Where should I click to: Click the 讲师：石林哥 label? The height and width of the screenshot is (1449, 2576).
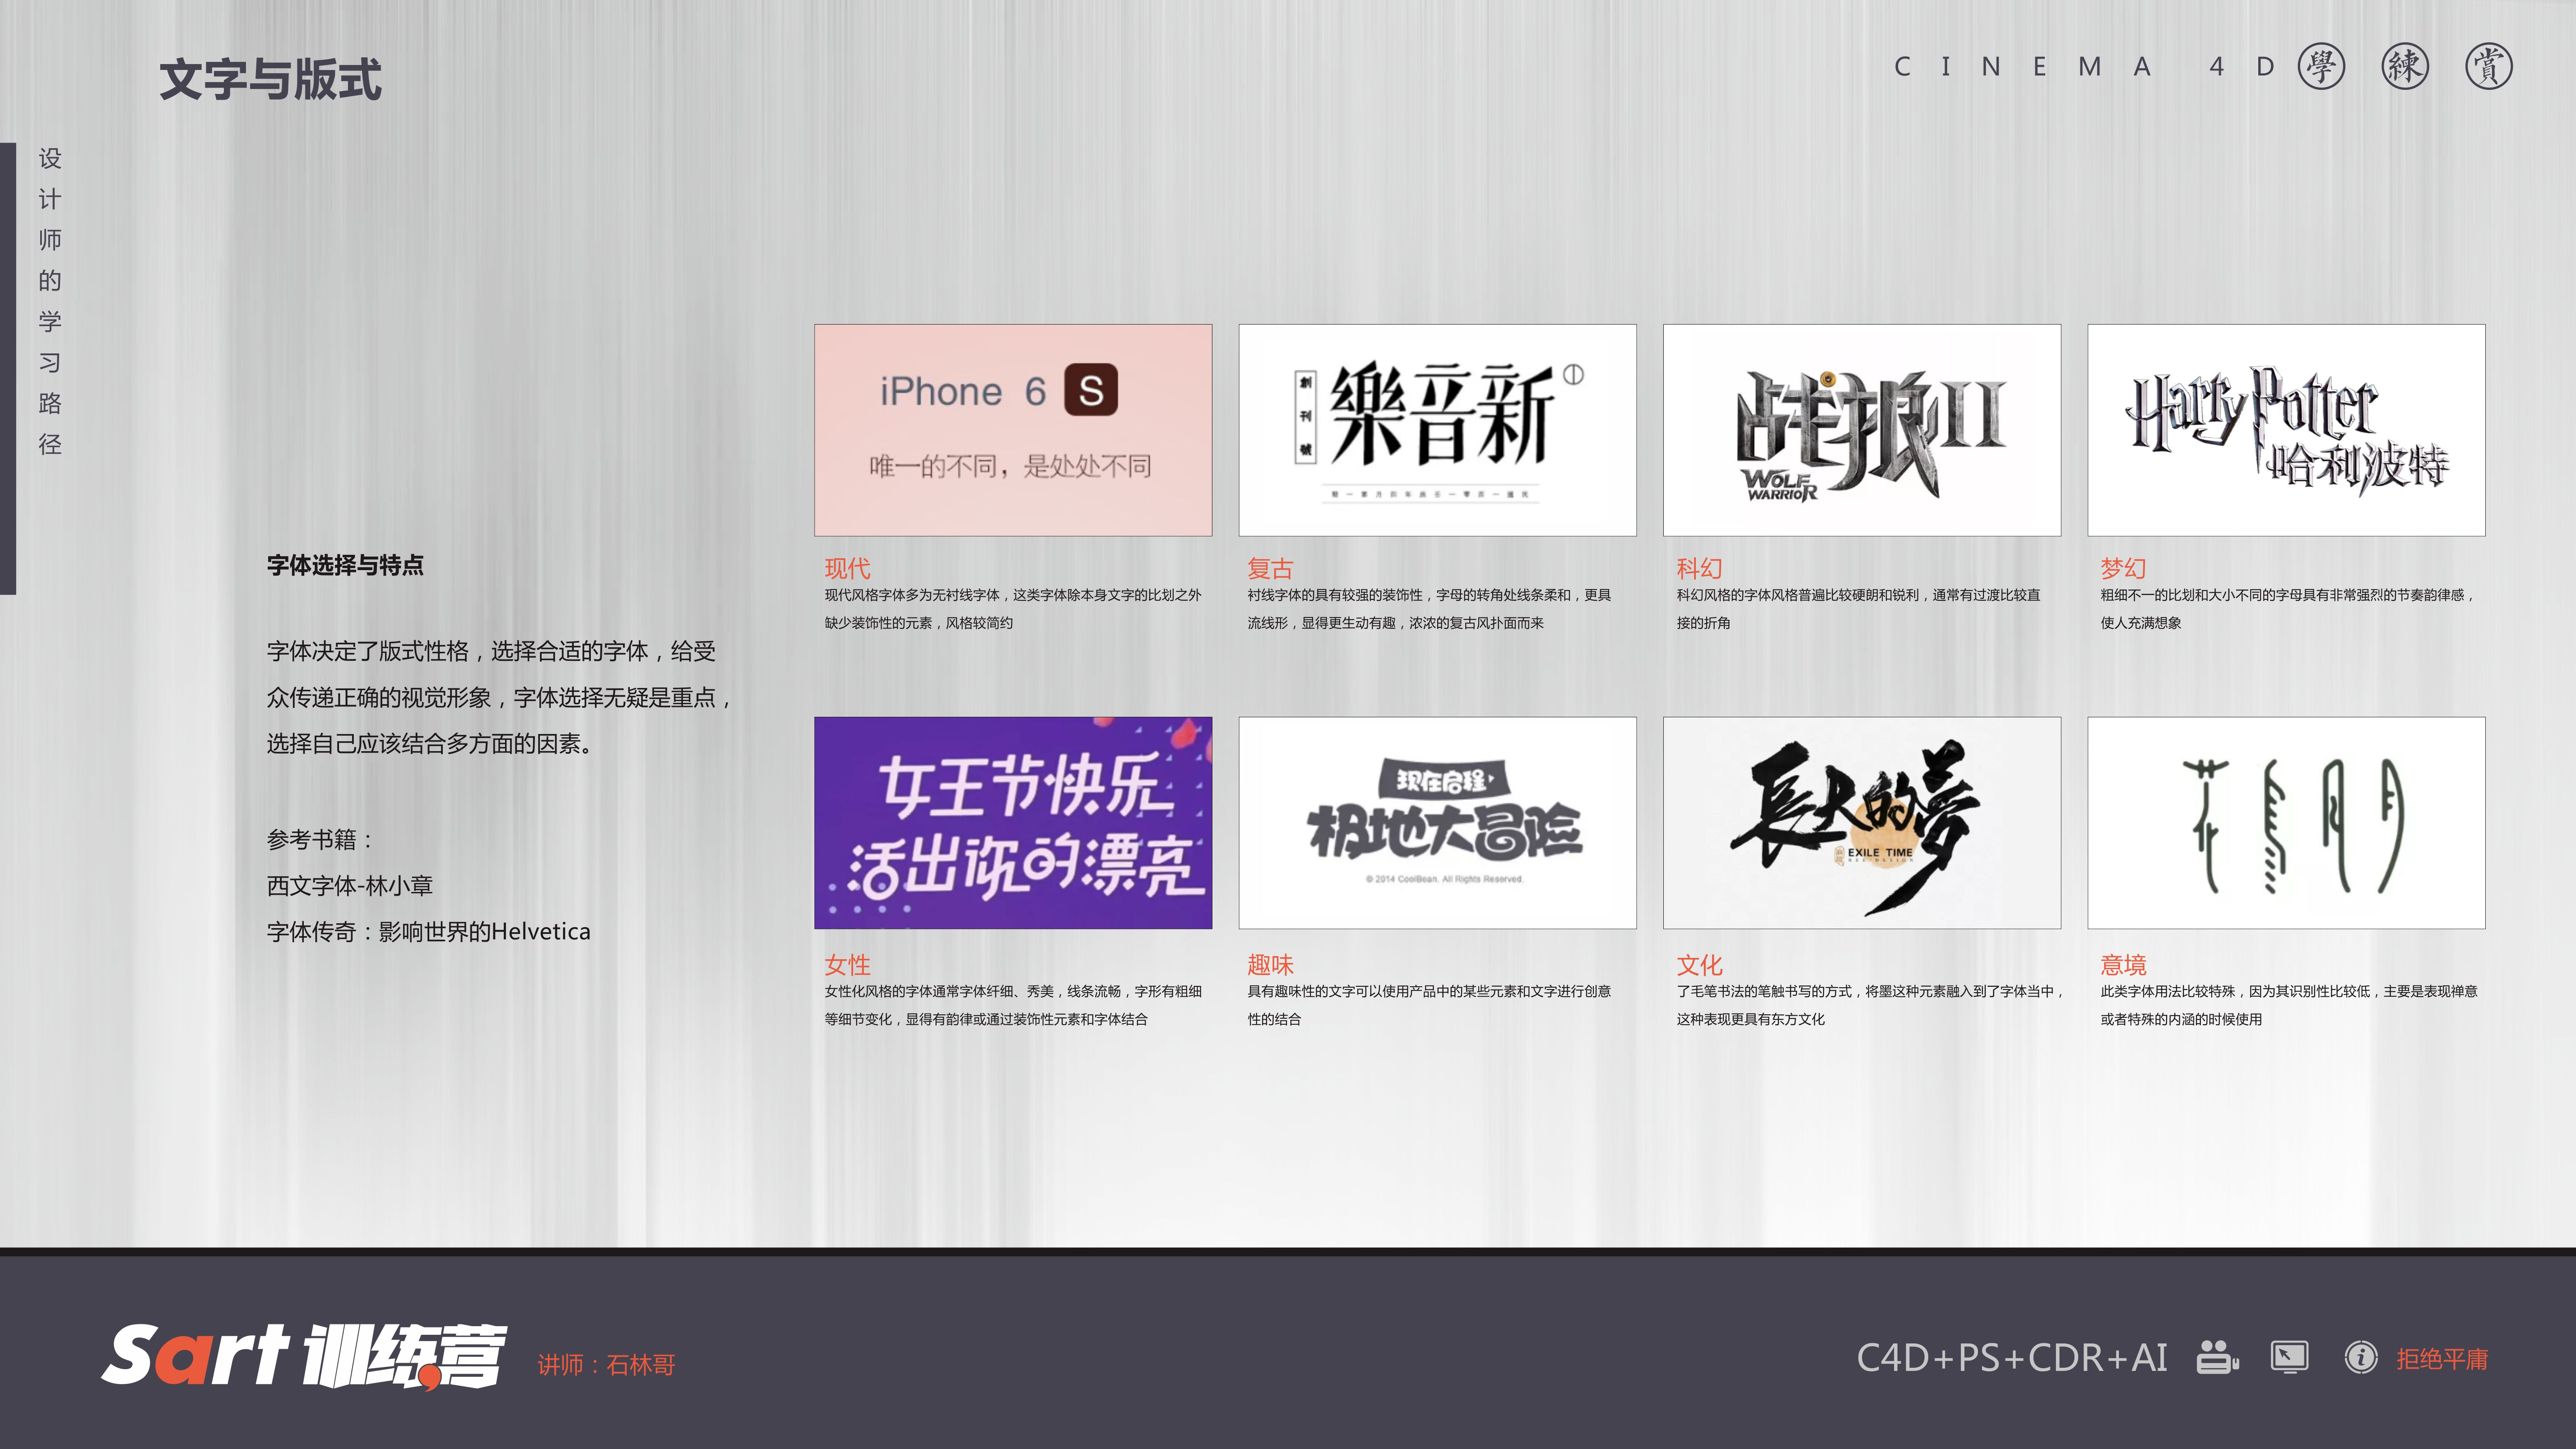click(x=606, y=1365)
